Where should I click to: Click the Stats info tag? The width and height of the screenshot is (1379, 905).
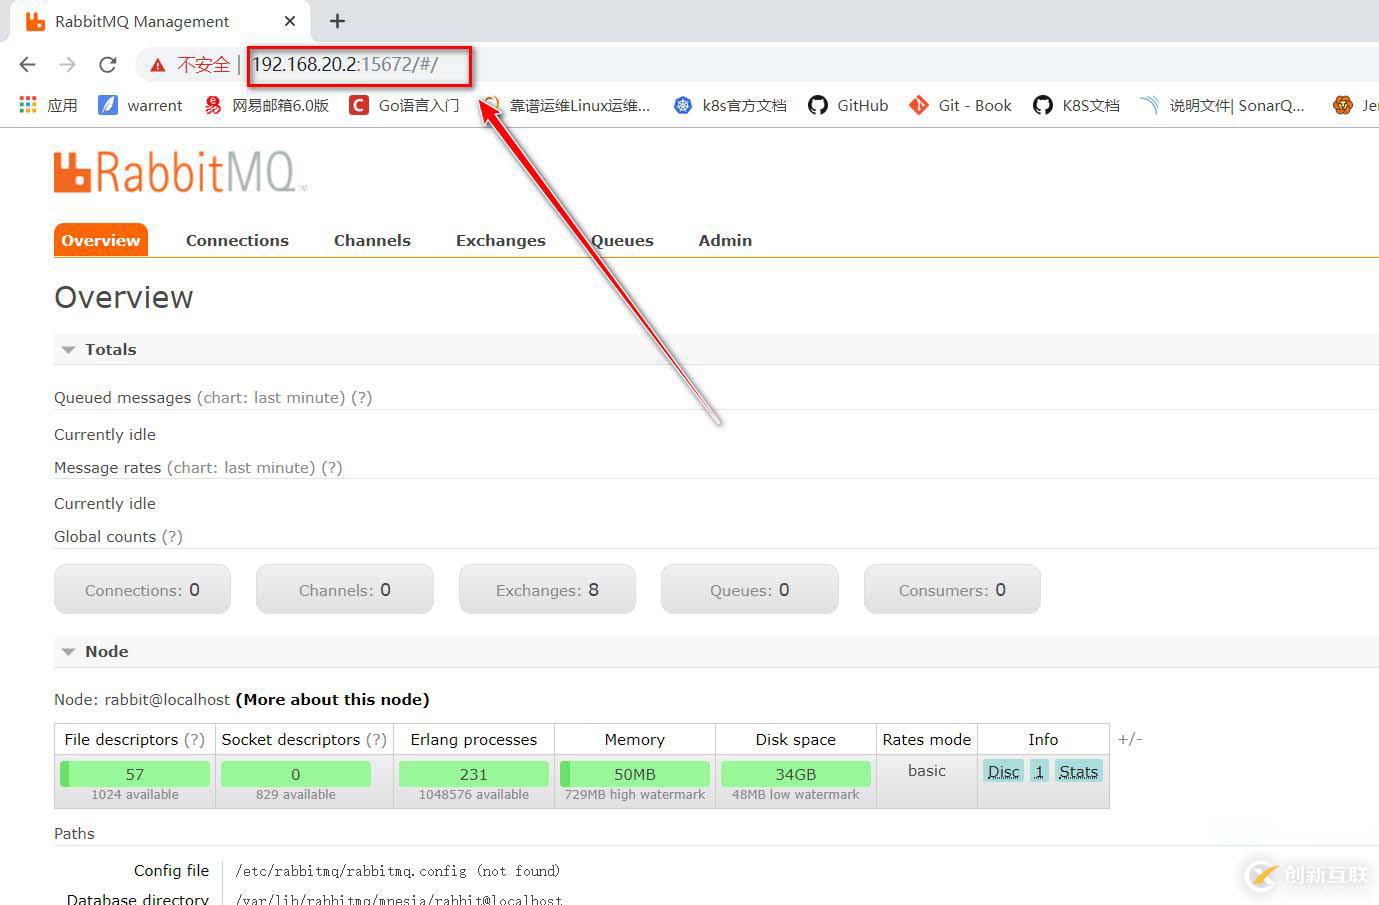coord(1078,771)
